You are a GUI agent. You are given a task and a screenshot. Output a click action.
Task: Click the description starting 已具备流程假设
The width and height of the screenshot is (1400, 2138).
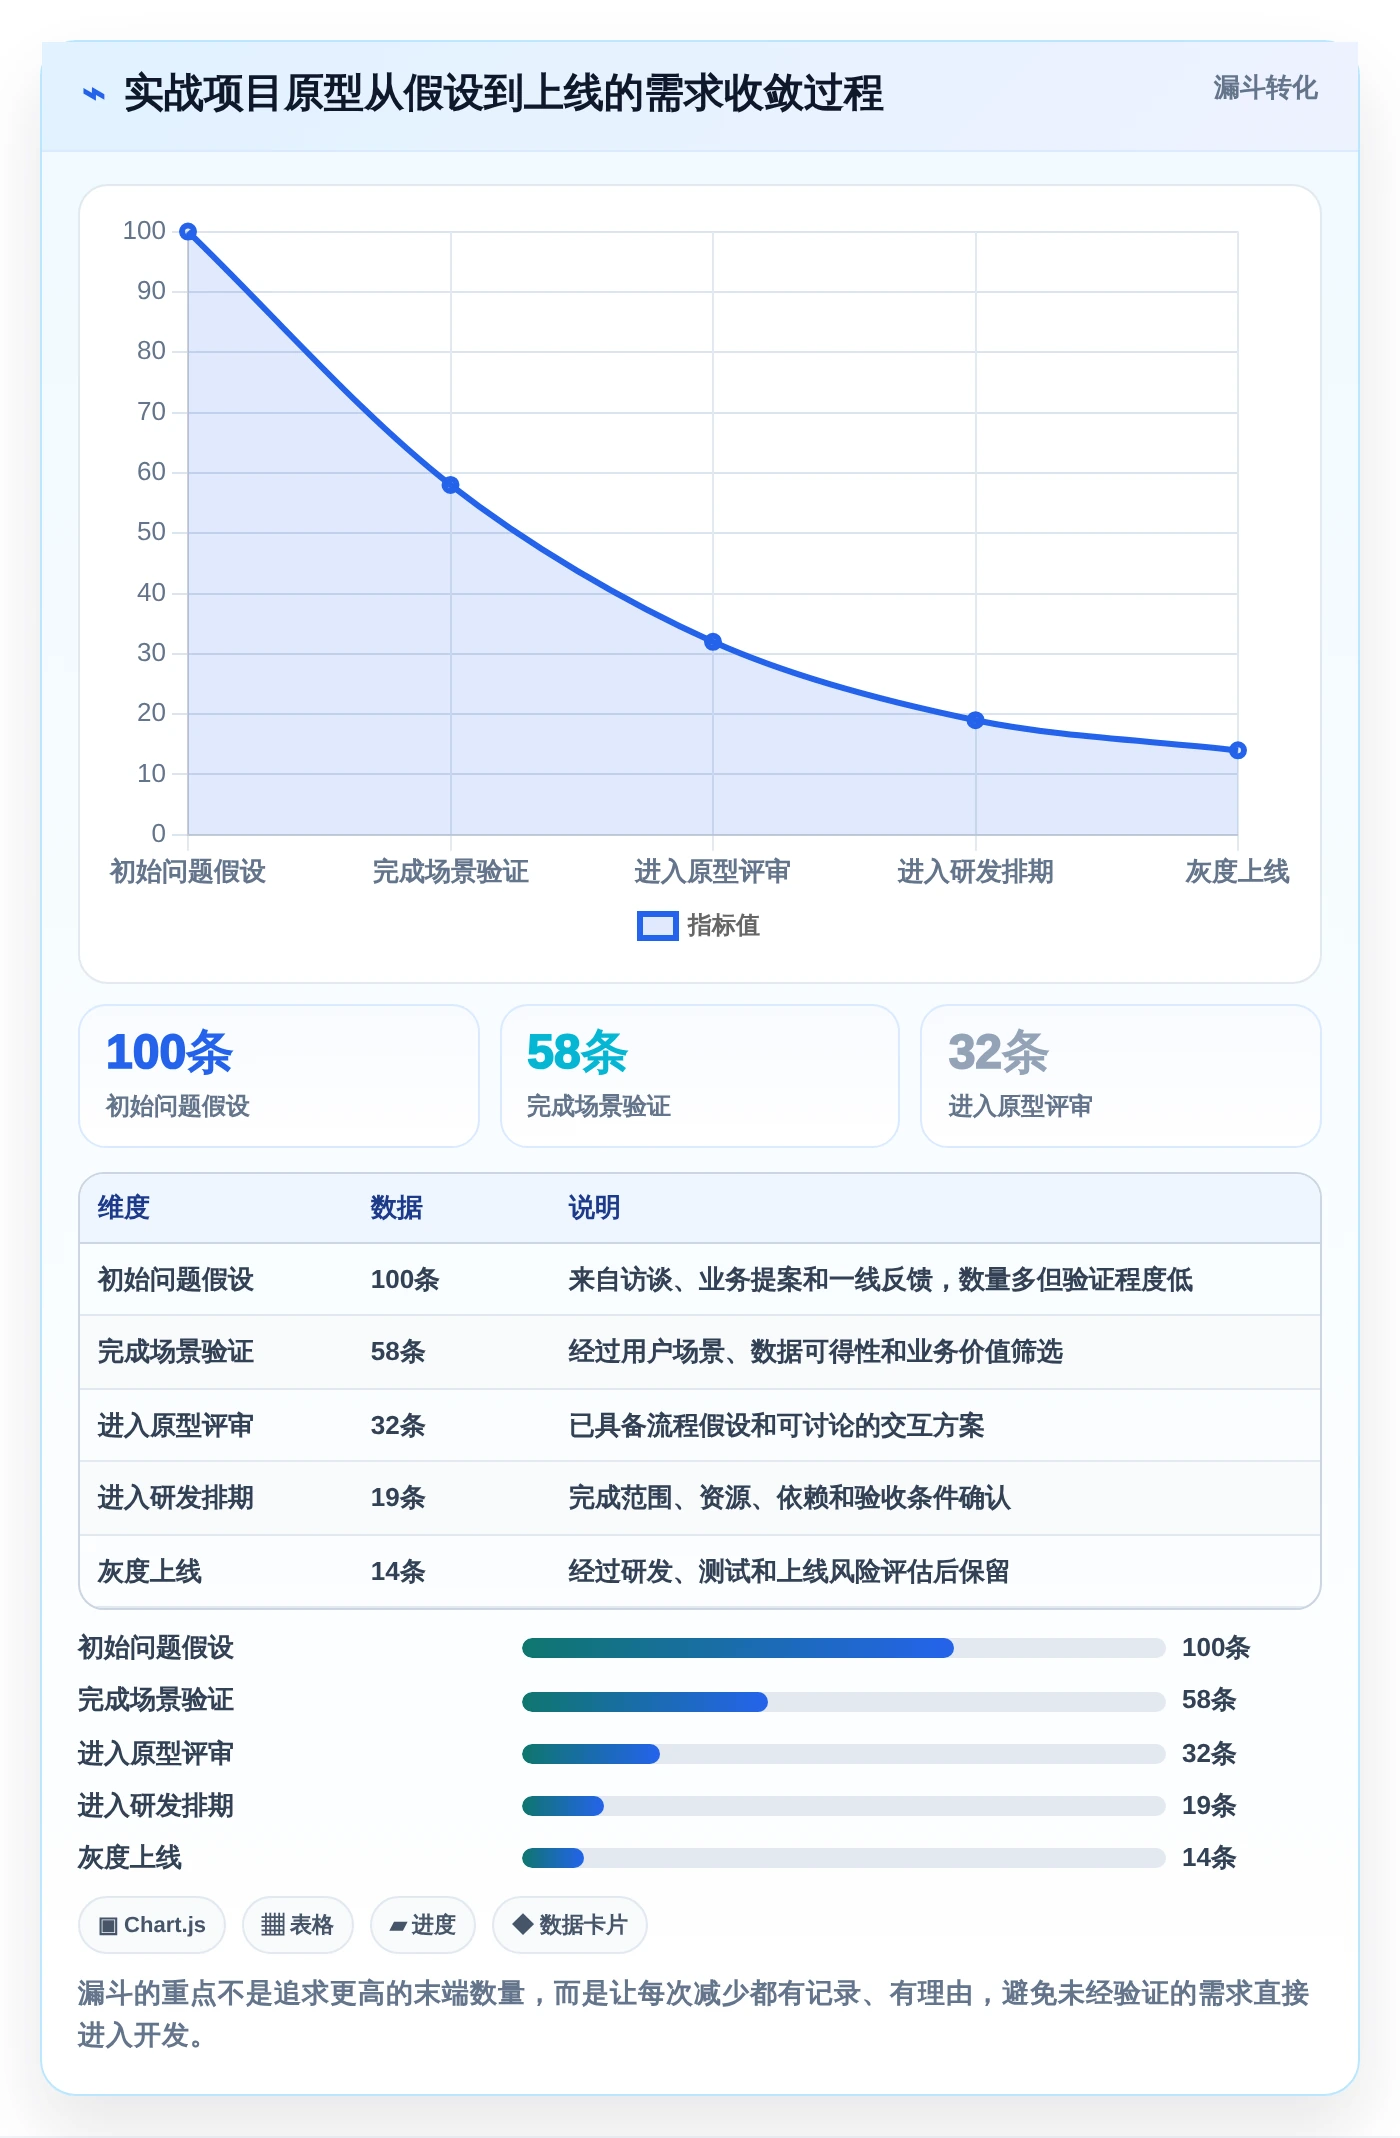[777, 1426]
